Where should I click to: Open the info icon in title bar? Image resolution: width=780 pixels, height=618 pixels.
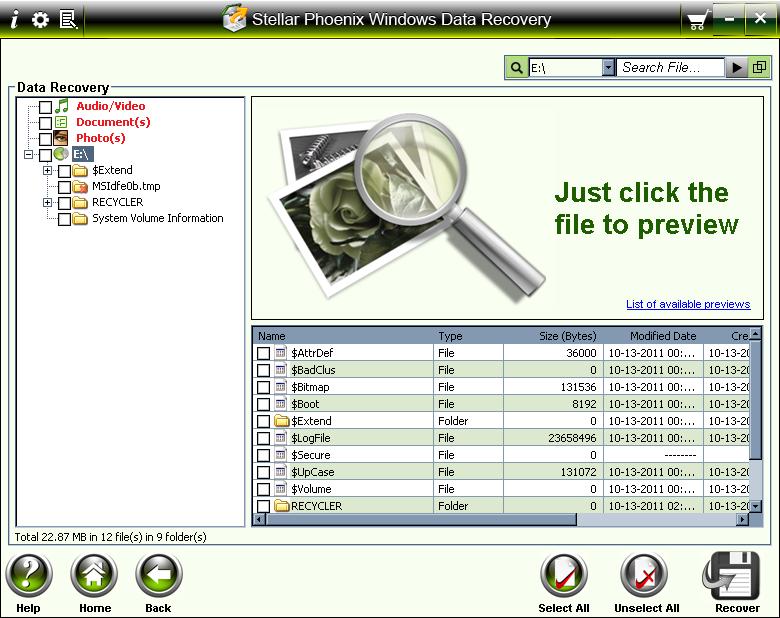click(14, 19)
